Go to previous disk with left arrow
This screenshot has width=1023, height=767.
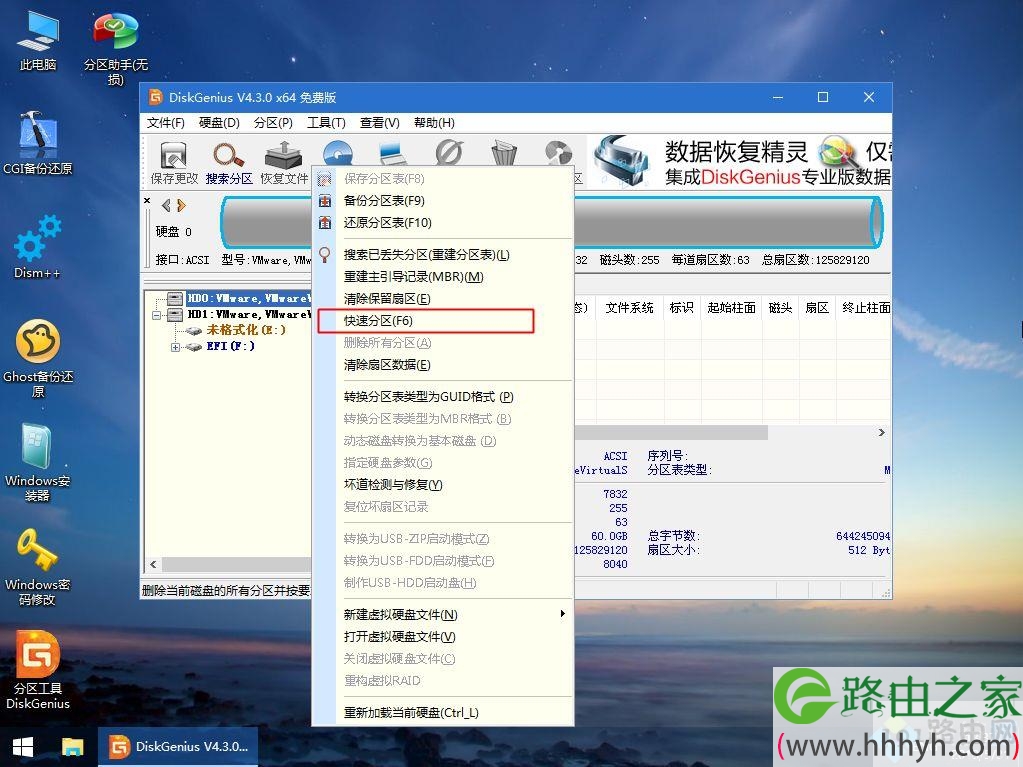coord(166,205)
